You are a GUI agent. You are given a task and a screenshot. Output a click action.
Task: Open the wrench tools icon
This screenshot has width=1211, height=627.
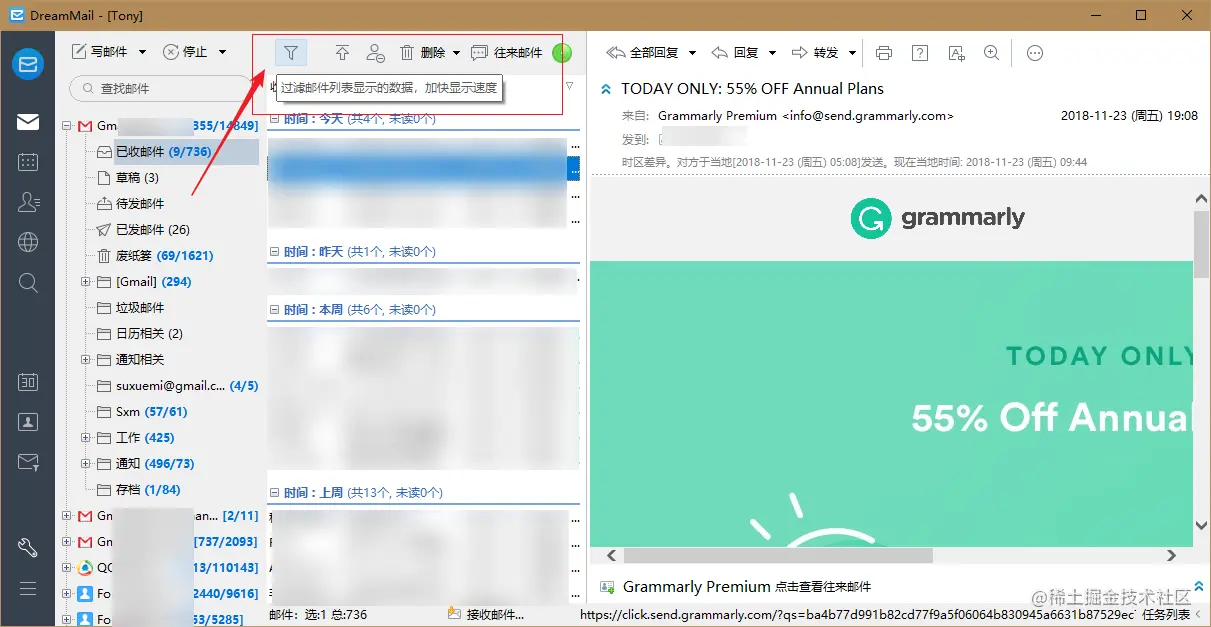click(28, 548)
